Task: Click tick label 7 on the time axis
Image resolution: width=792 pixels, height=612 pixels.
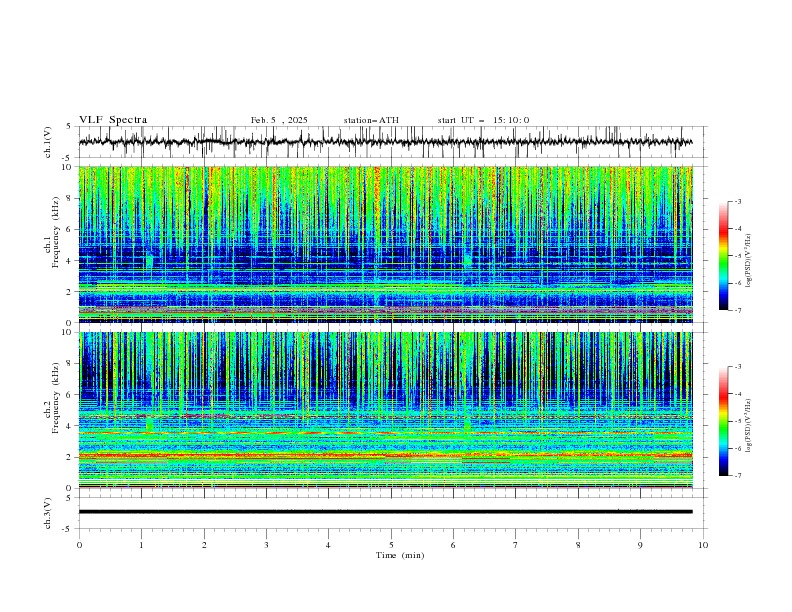Action: tap(516, 545)
